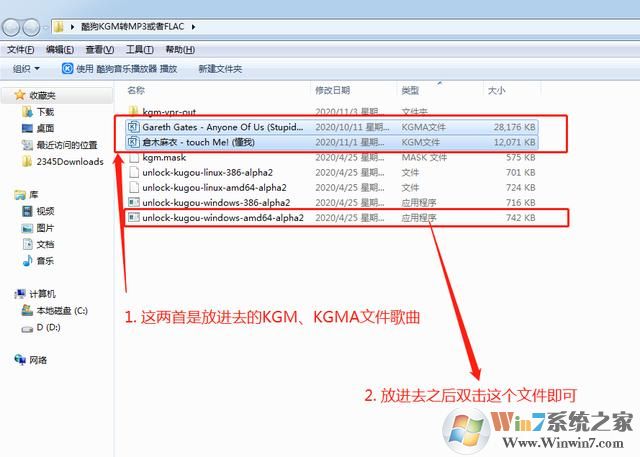Image resolution: width=640 pixels, height=457 pixels.
Task: Open the D (D:) drive icon
Action: click(27, 328)
